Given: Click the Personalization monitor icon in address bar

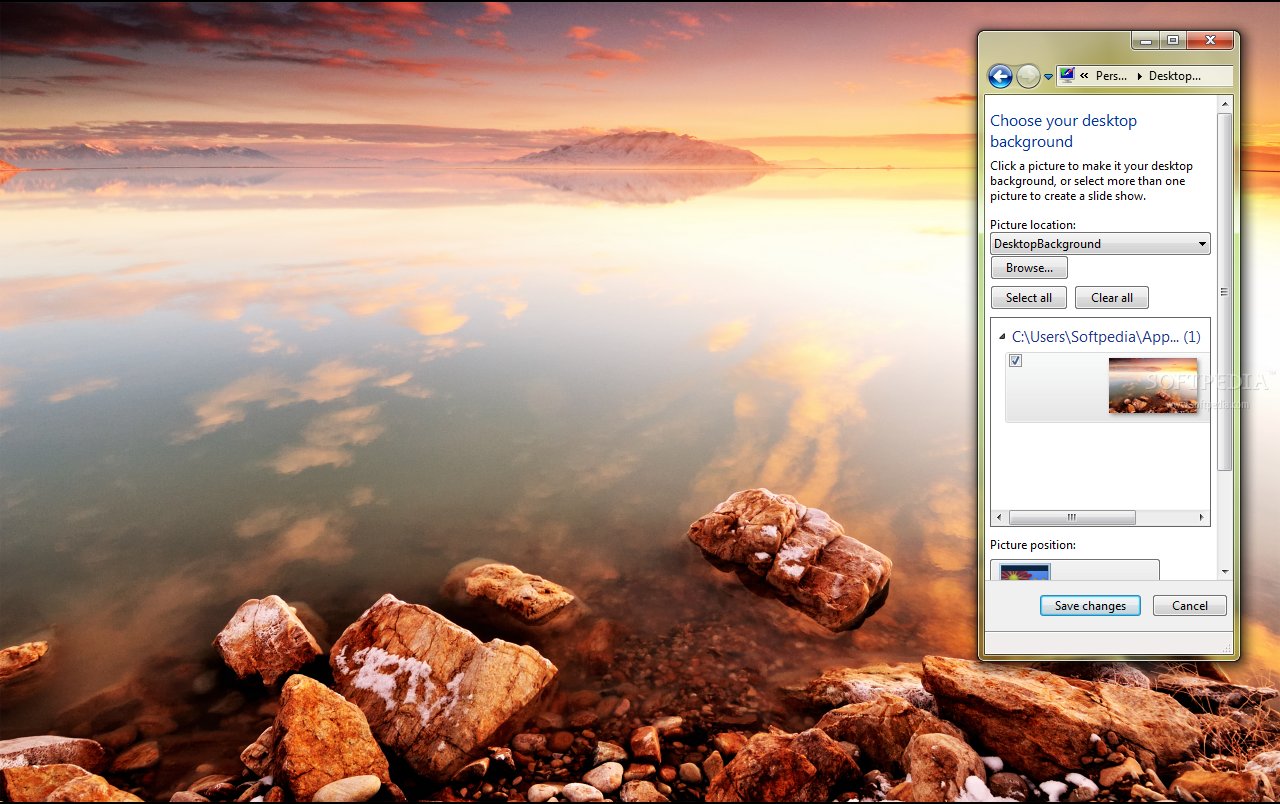Looking at the screenshot, I should click(x=1067, y=75).
